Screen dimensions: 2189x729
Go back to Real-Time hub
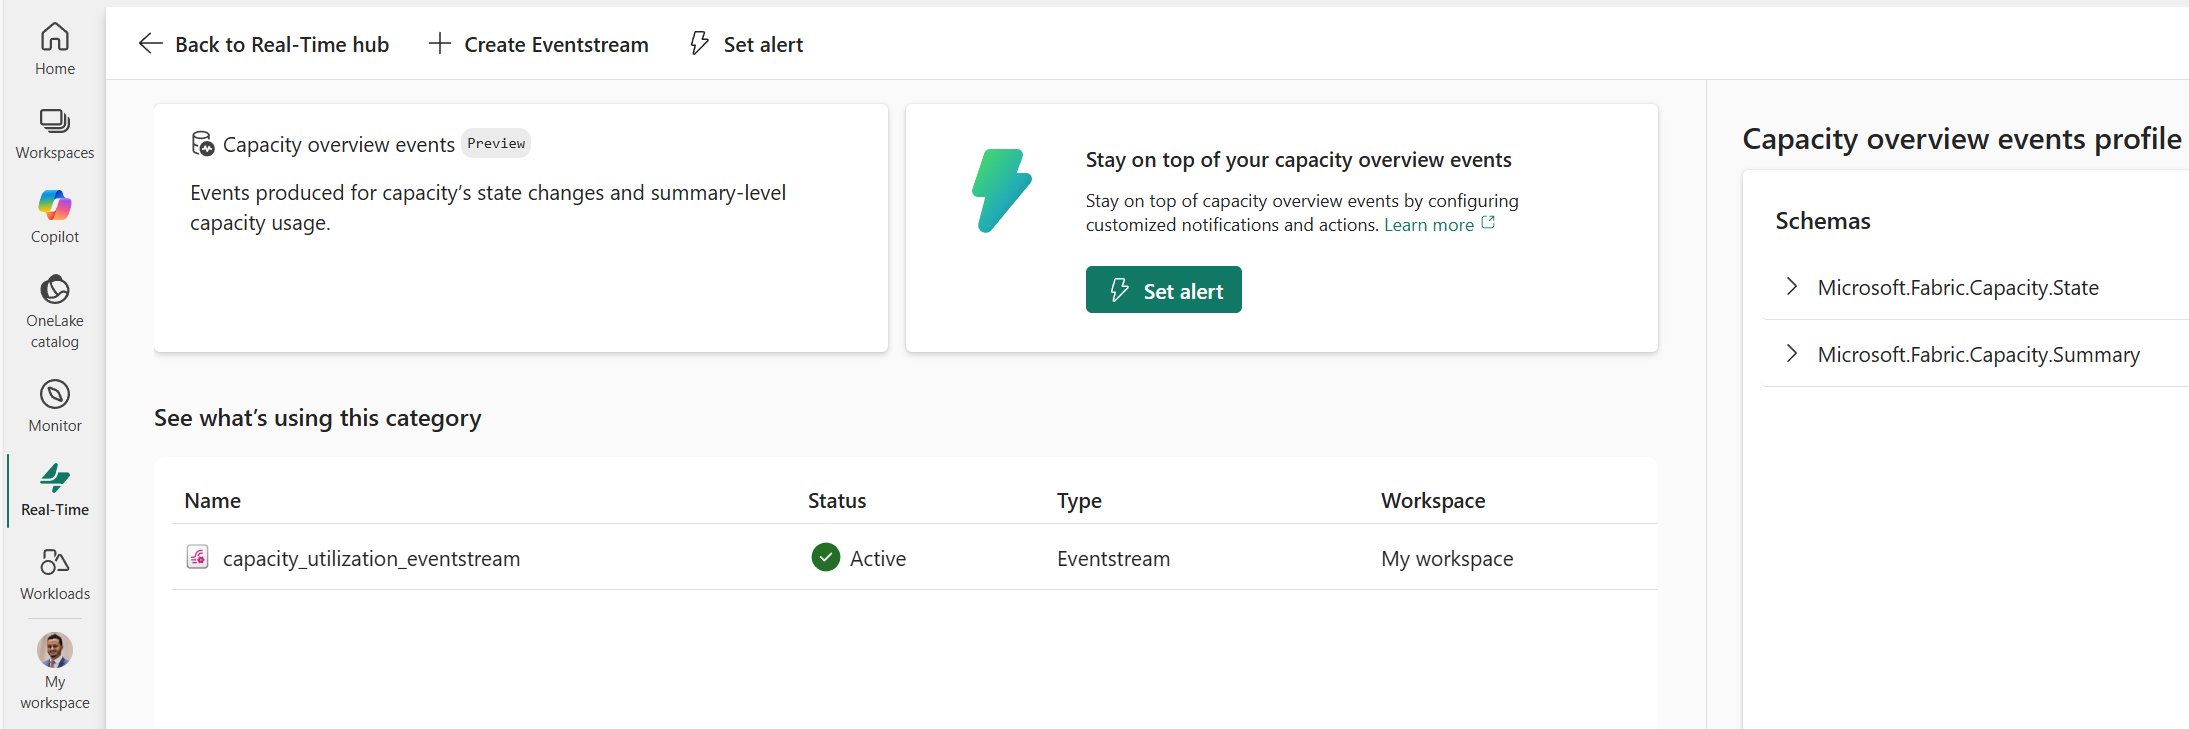click(264, 44)
